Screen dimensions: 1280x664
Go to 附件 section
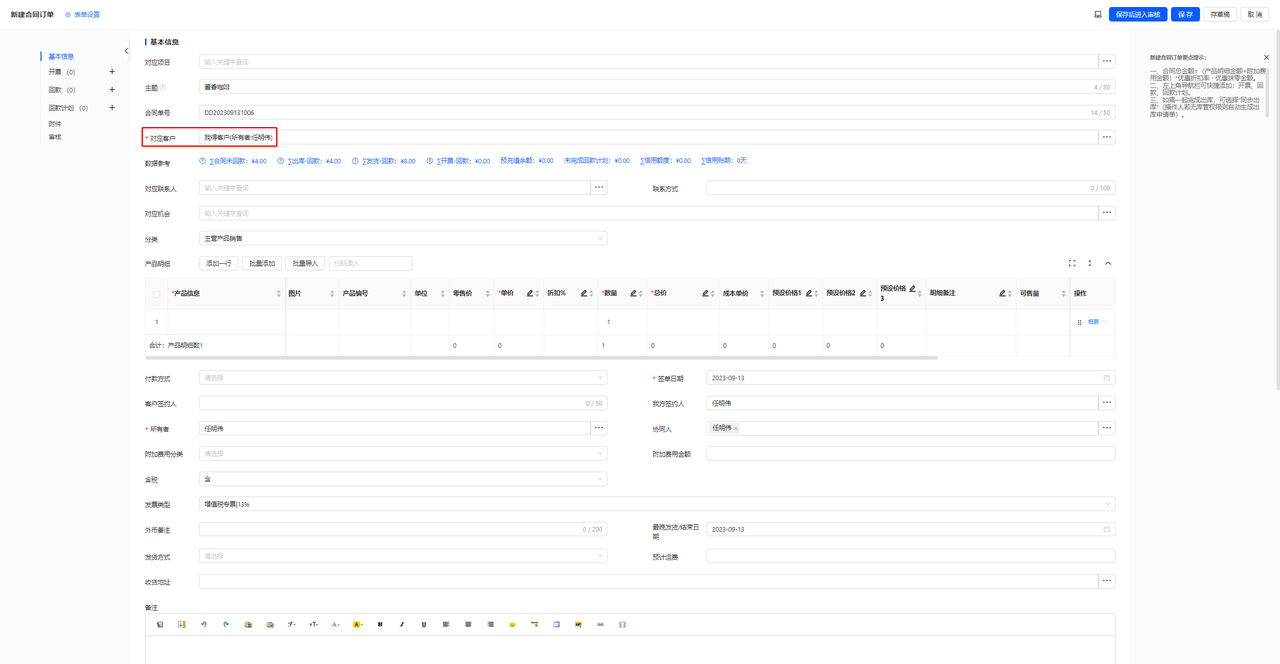click(x=55, y=124)
